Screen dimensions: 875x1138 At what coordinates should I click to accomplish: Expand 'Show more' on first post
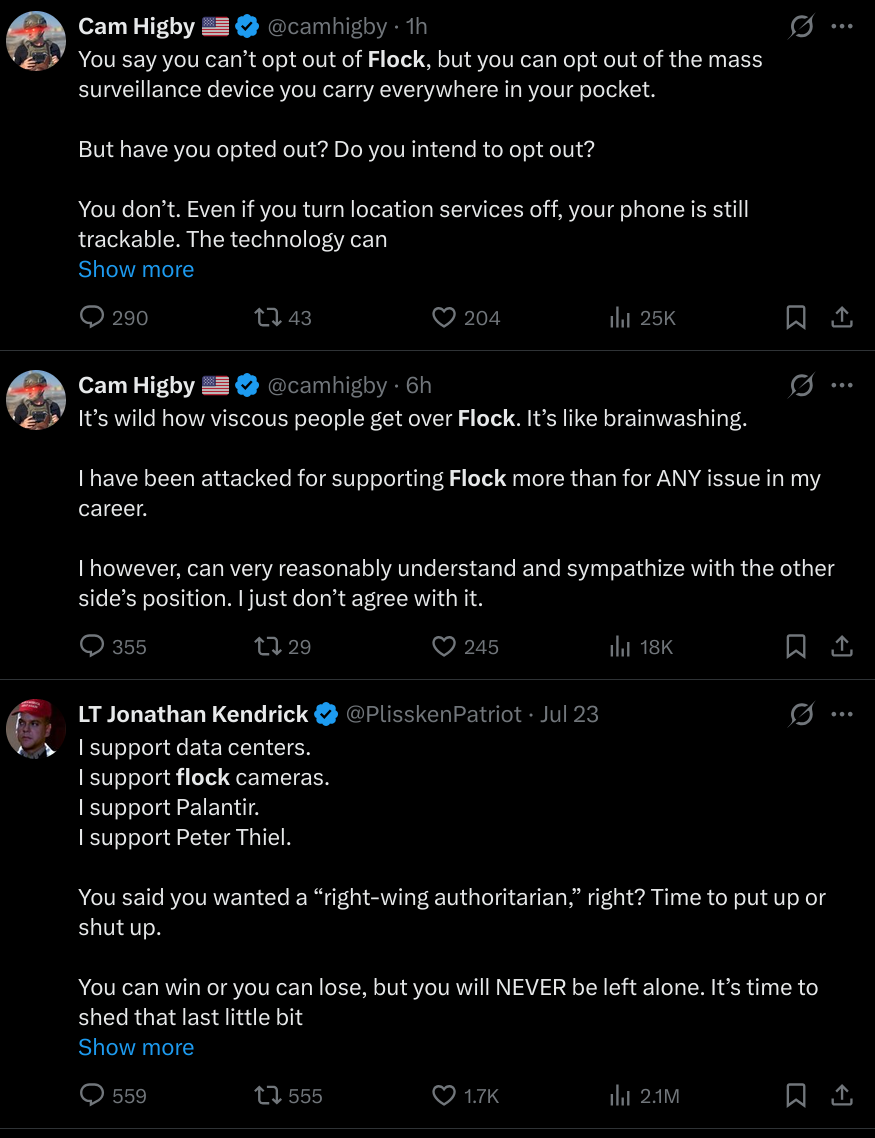click(x=136, y=269)
